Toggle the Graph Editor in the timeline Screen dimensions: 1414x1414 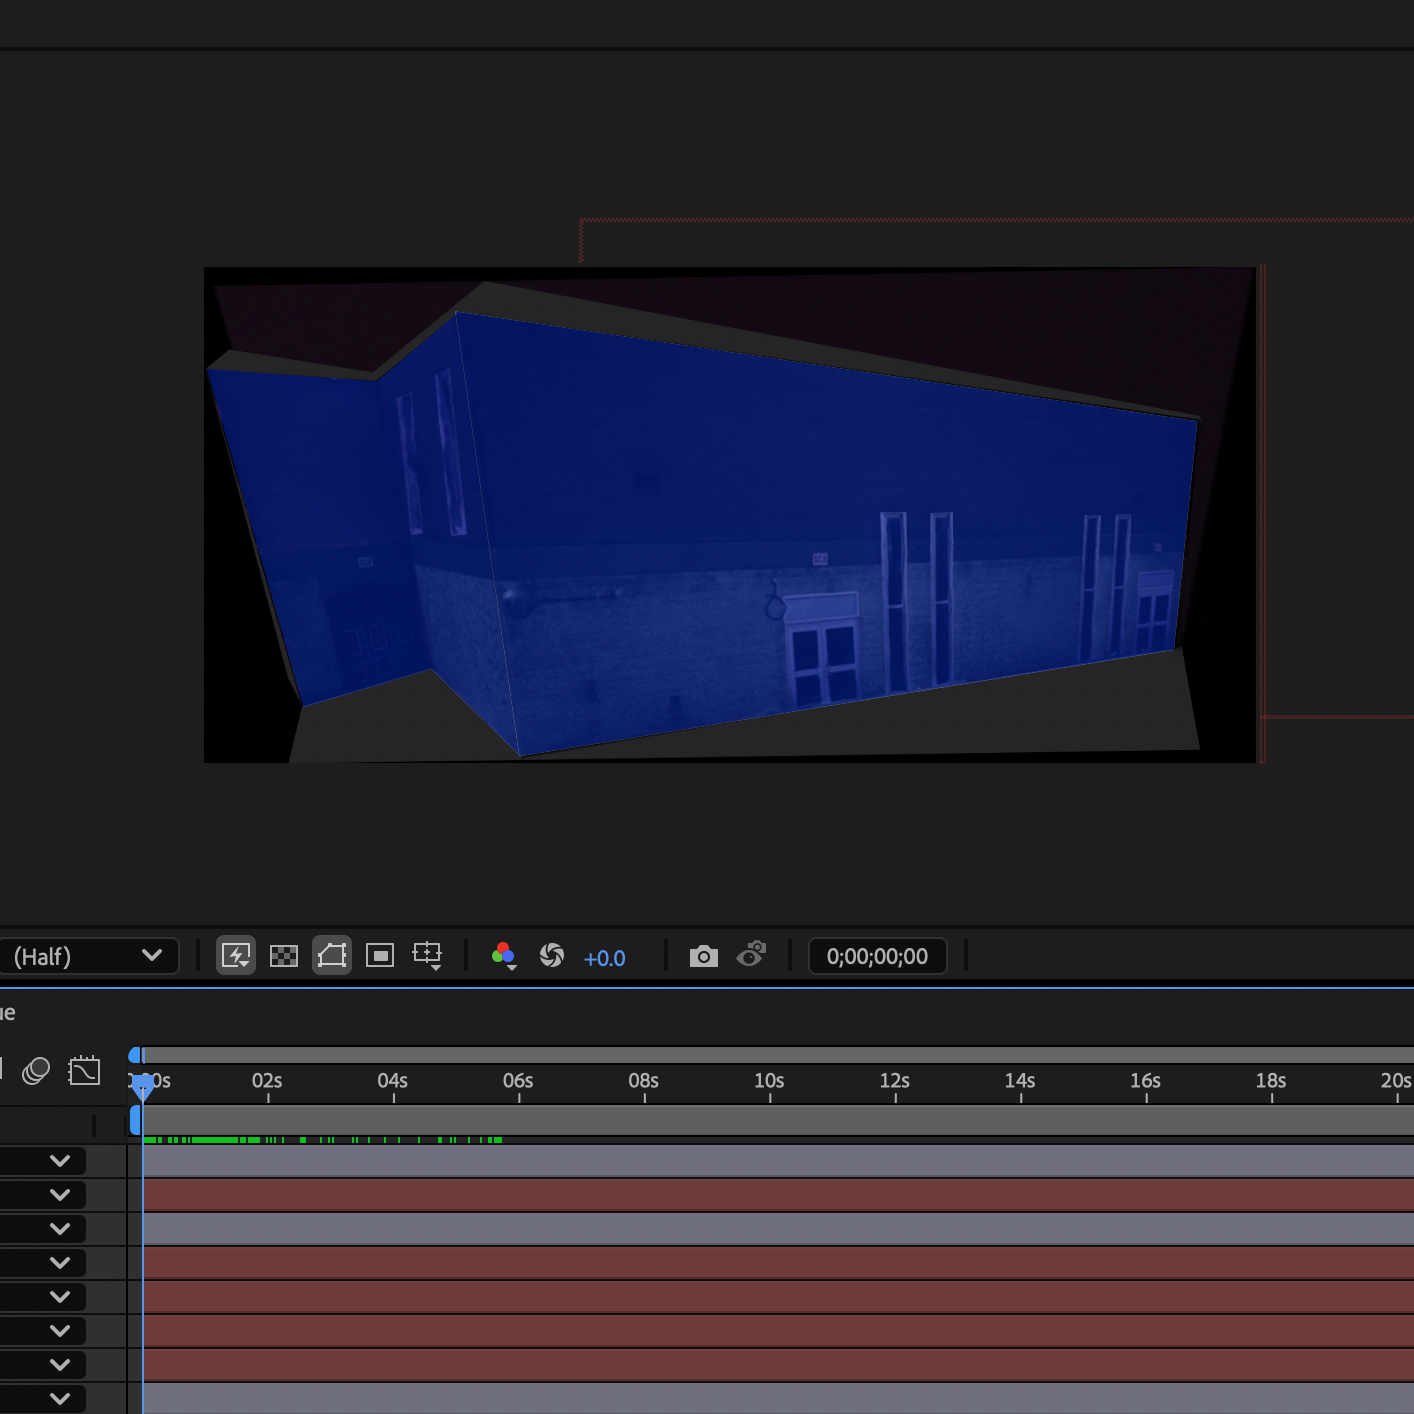(85, 1069)
